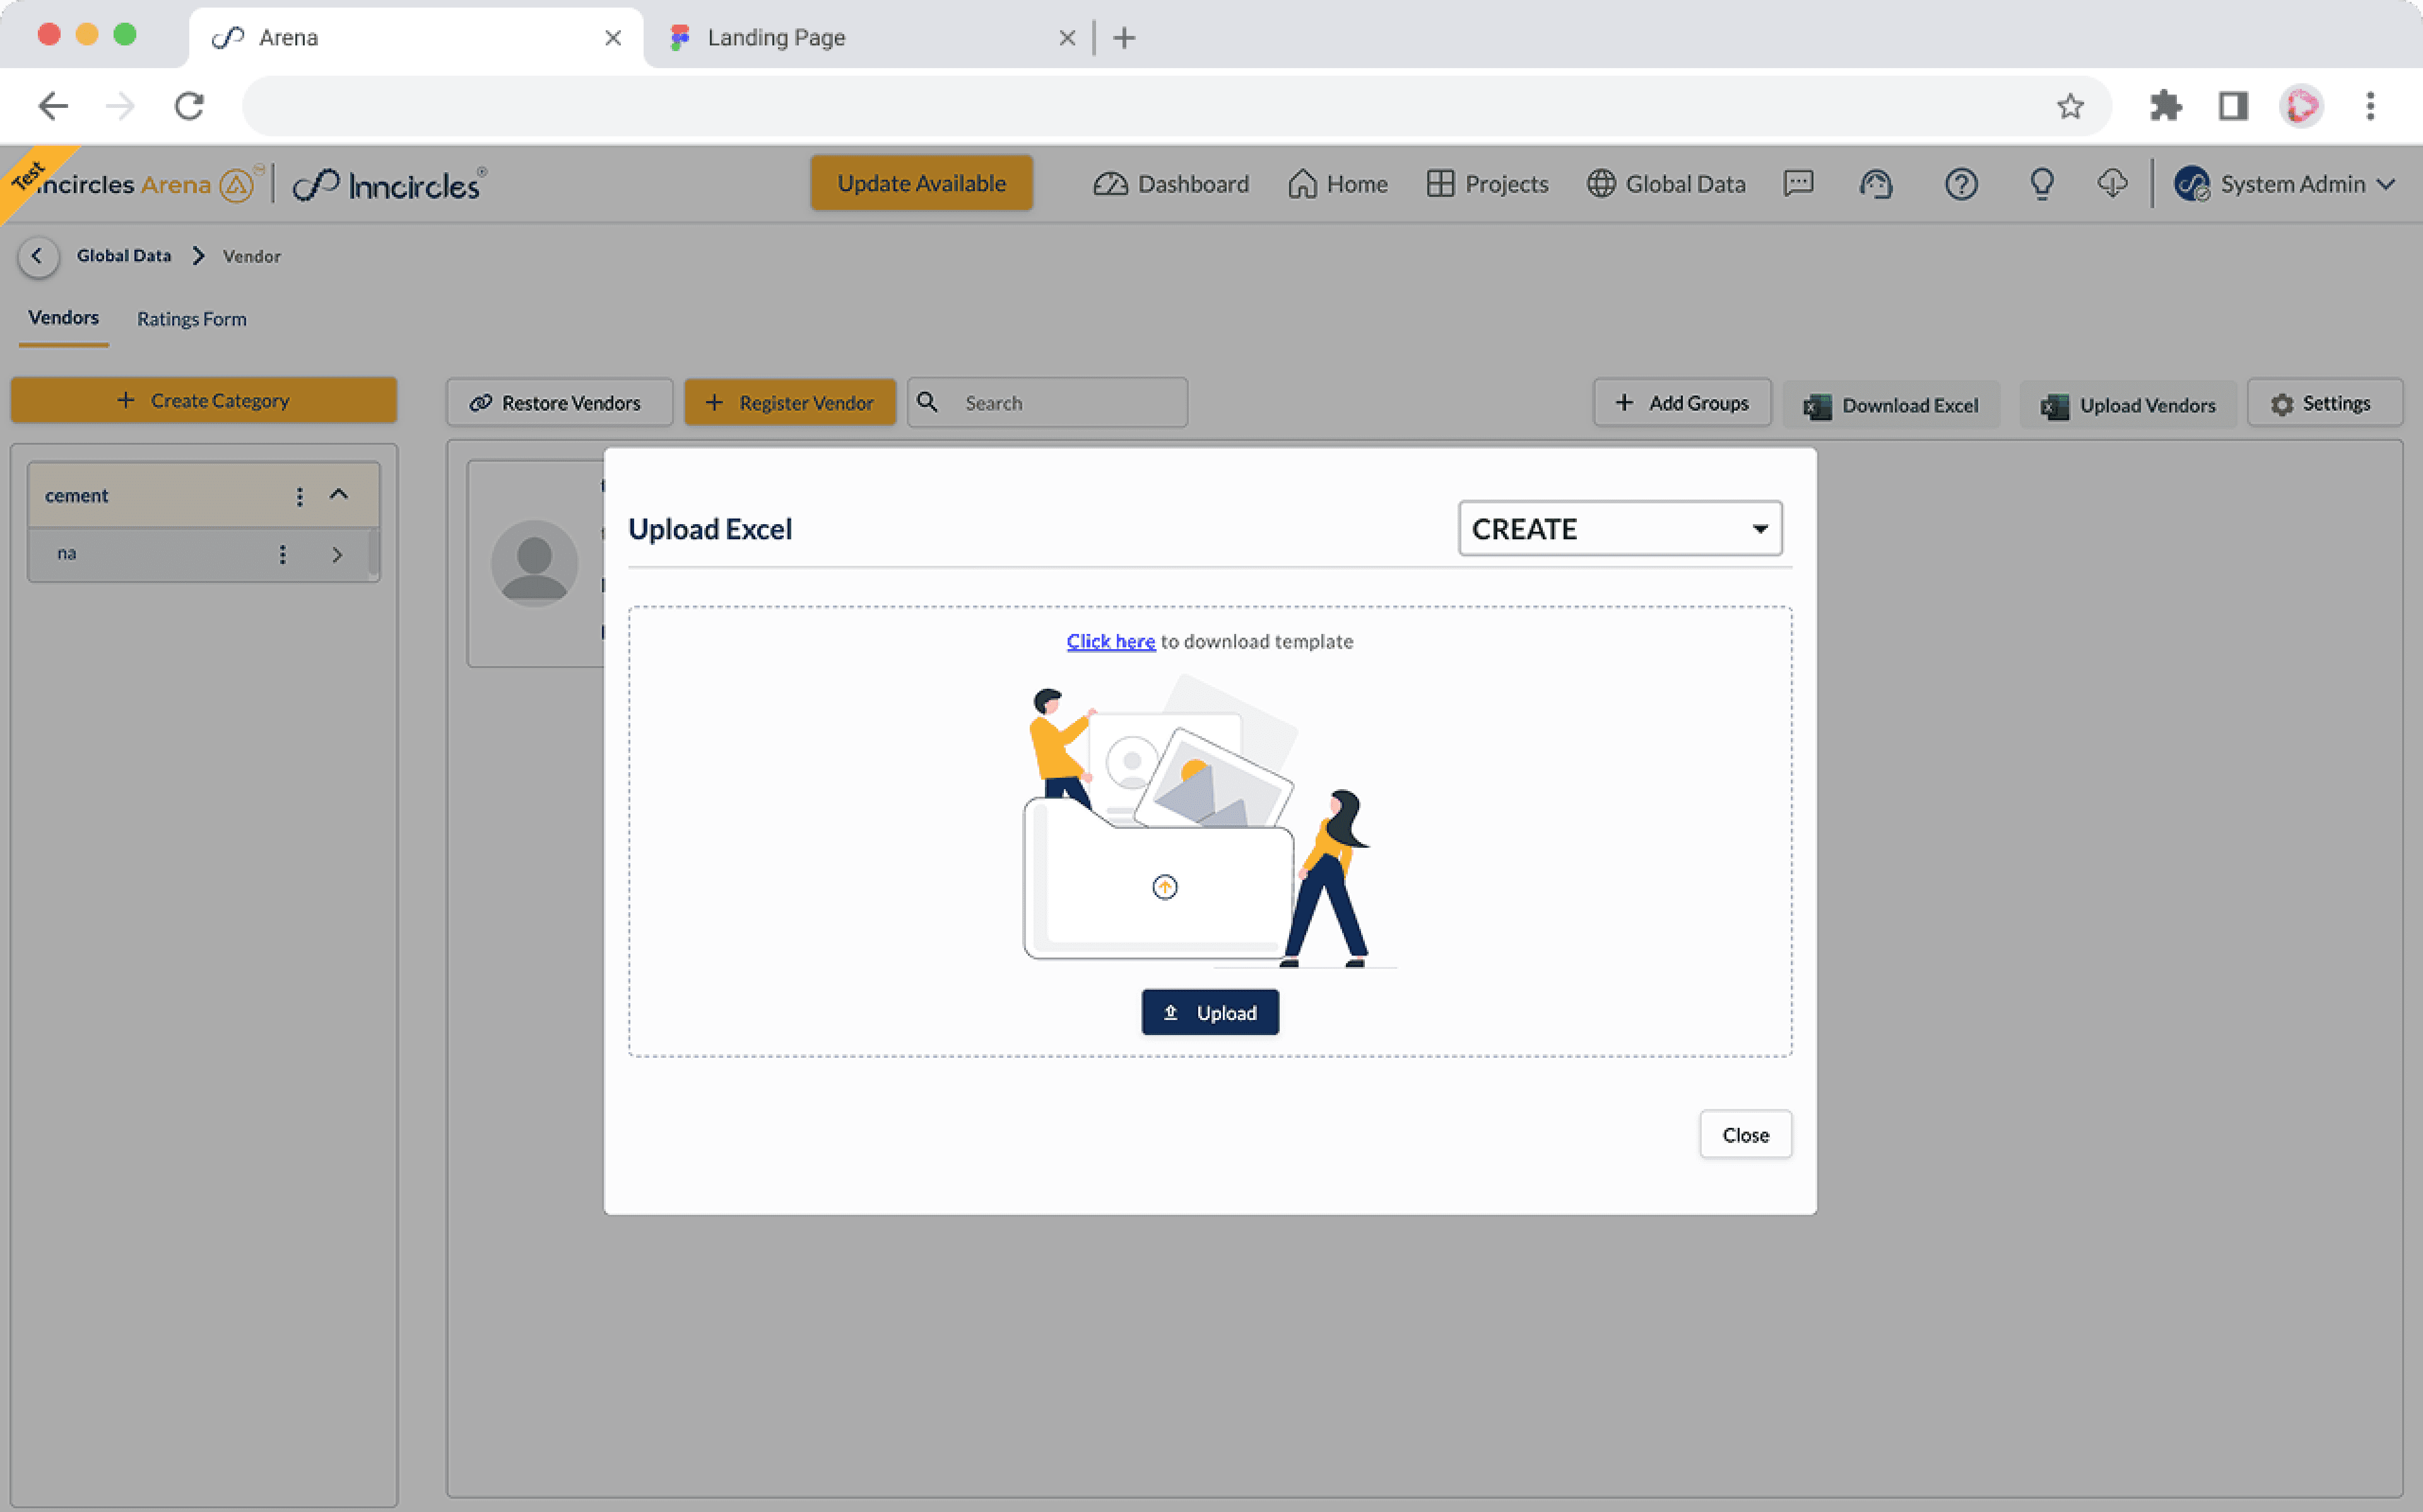
Task: Click the Upload button in dialog
Action: [x=1209, y=1012]
